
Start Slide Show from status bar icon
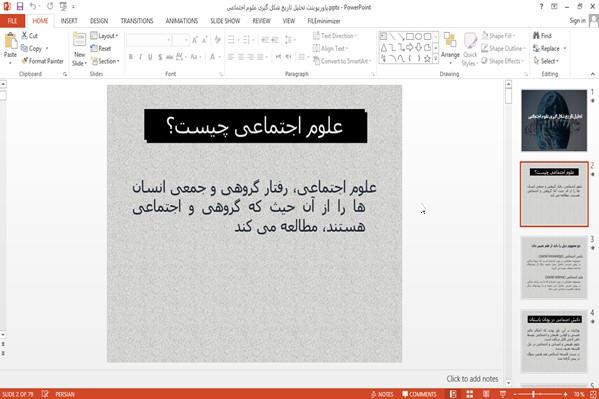[503, 394]
